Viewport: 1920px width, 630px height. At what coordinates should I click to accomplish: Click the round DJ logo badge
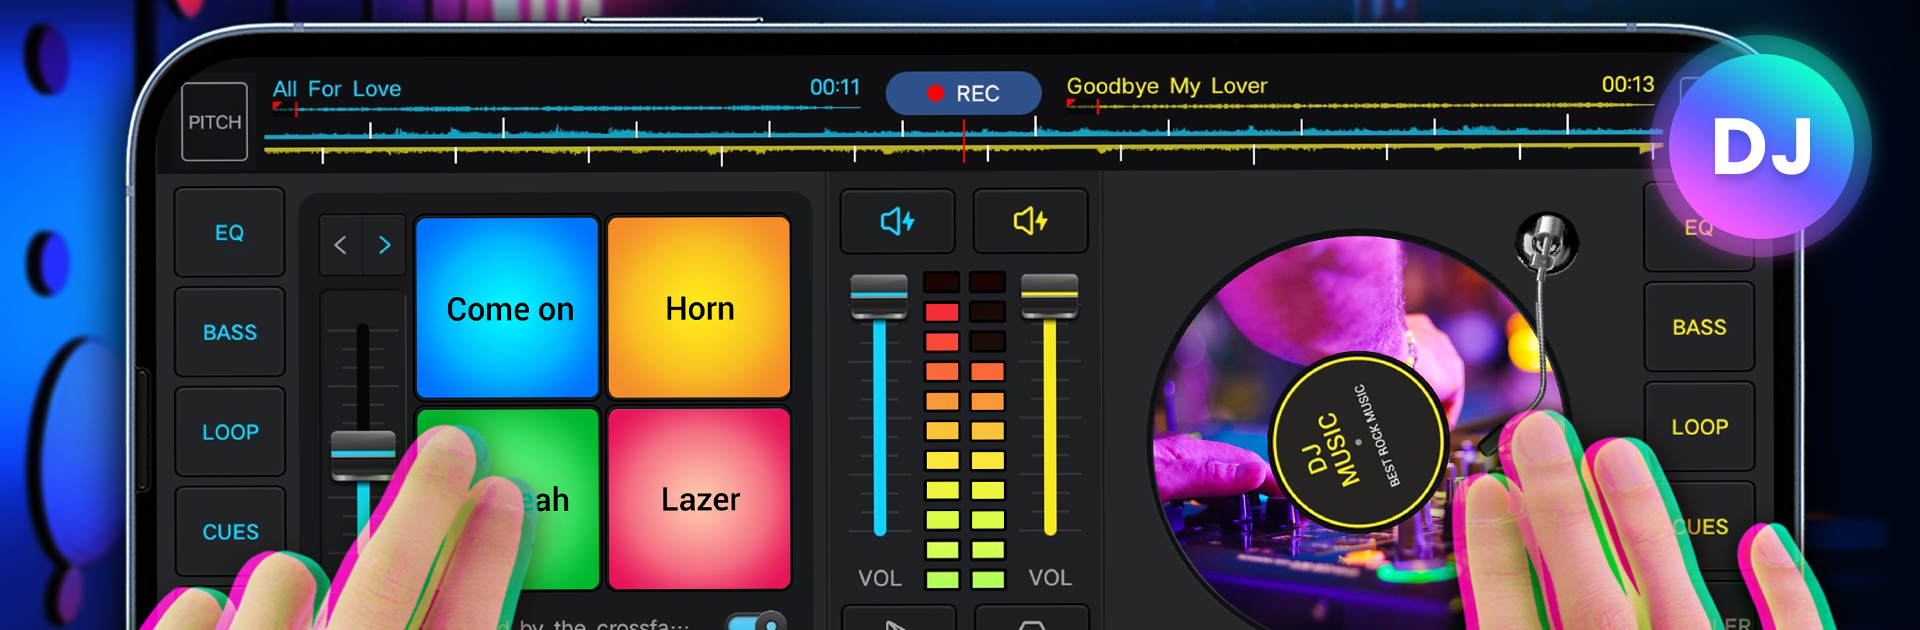tap(1762, 147)
